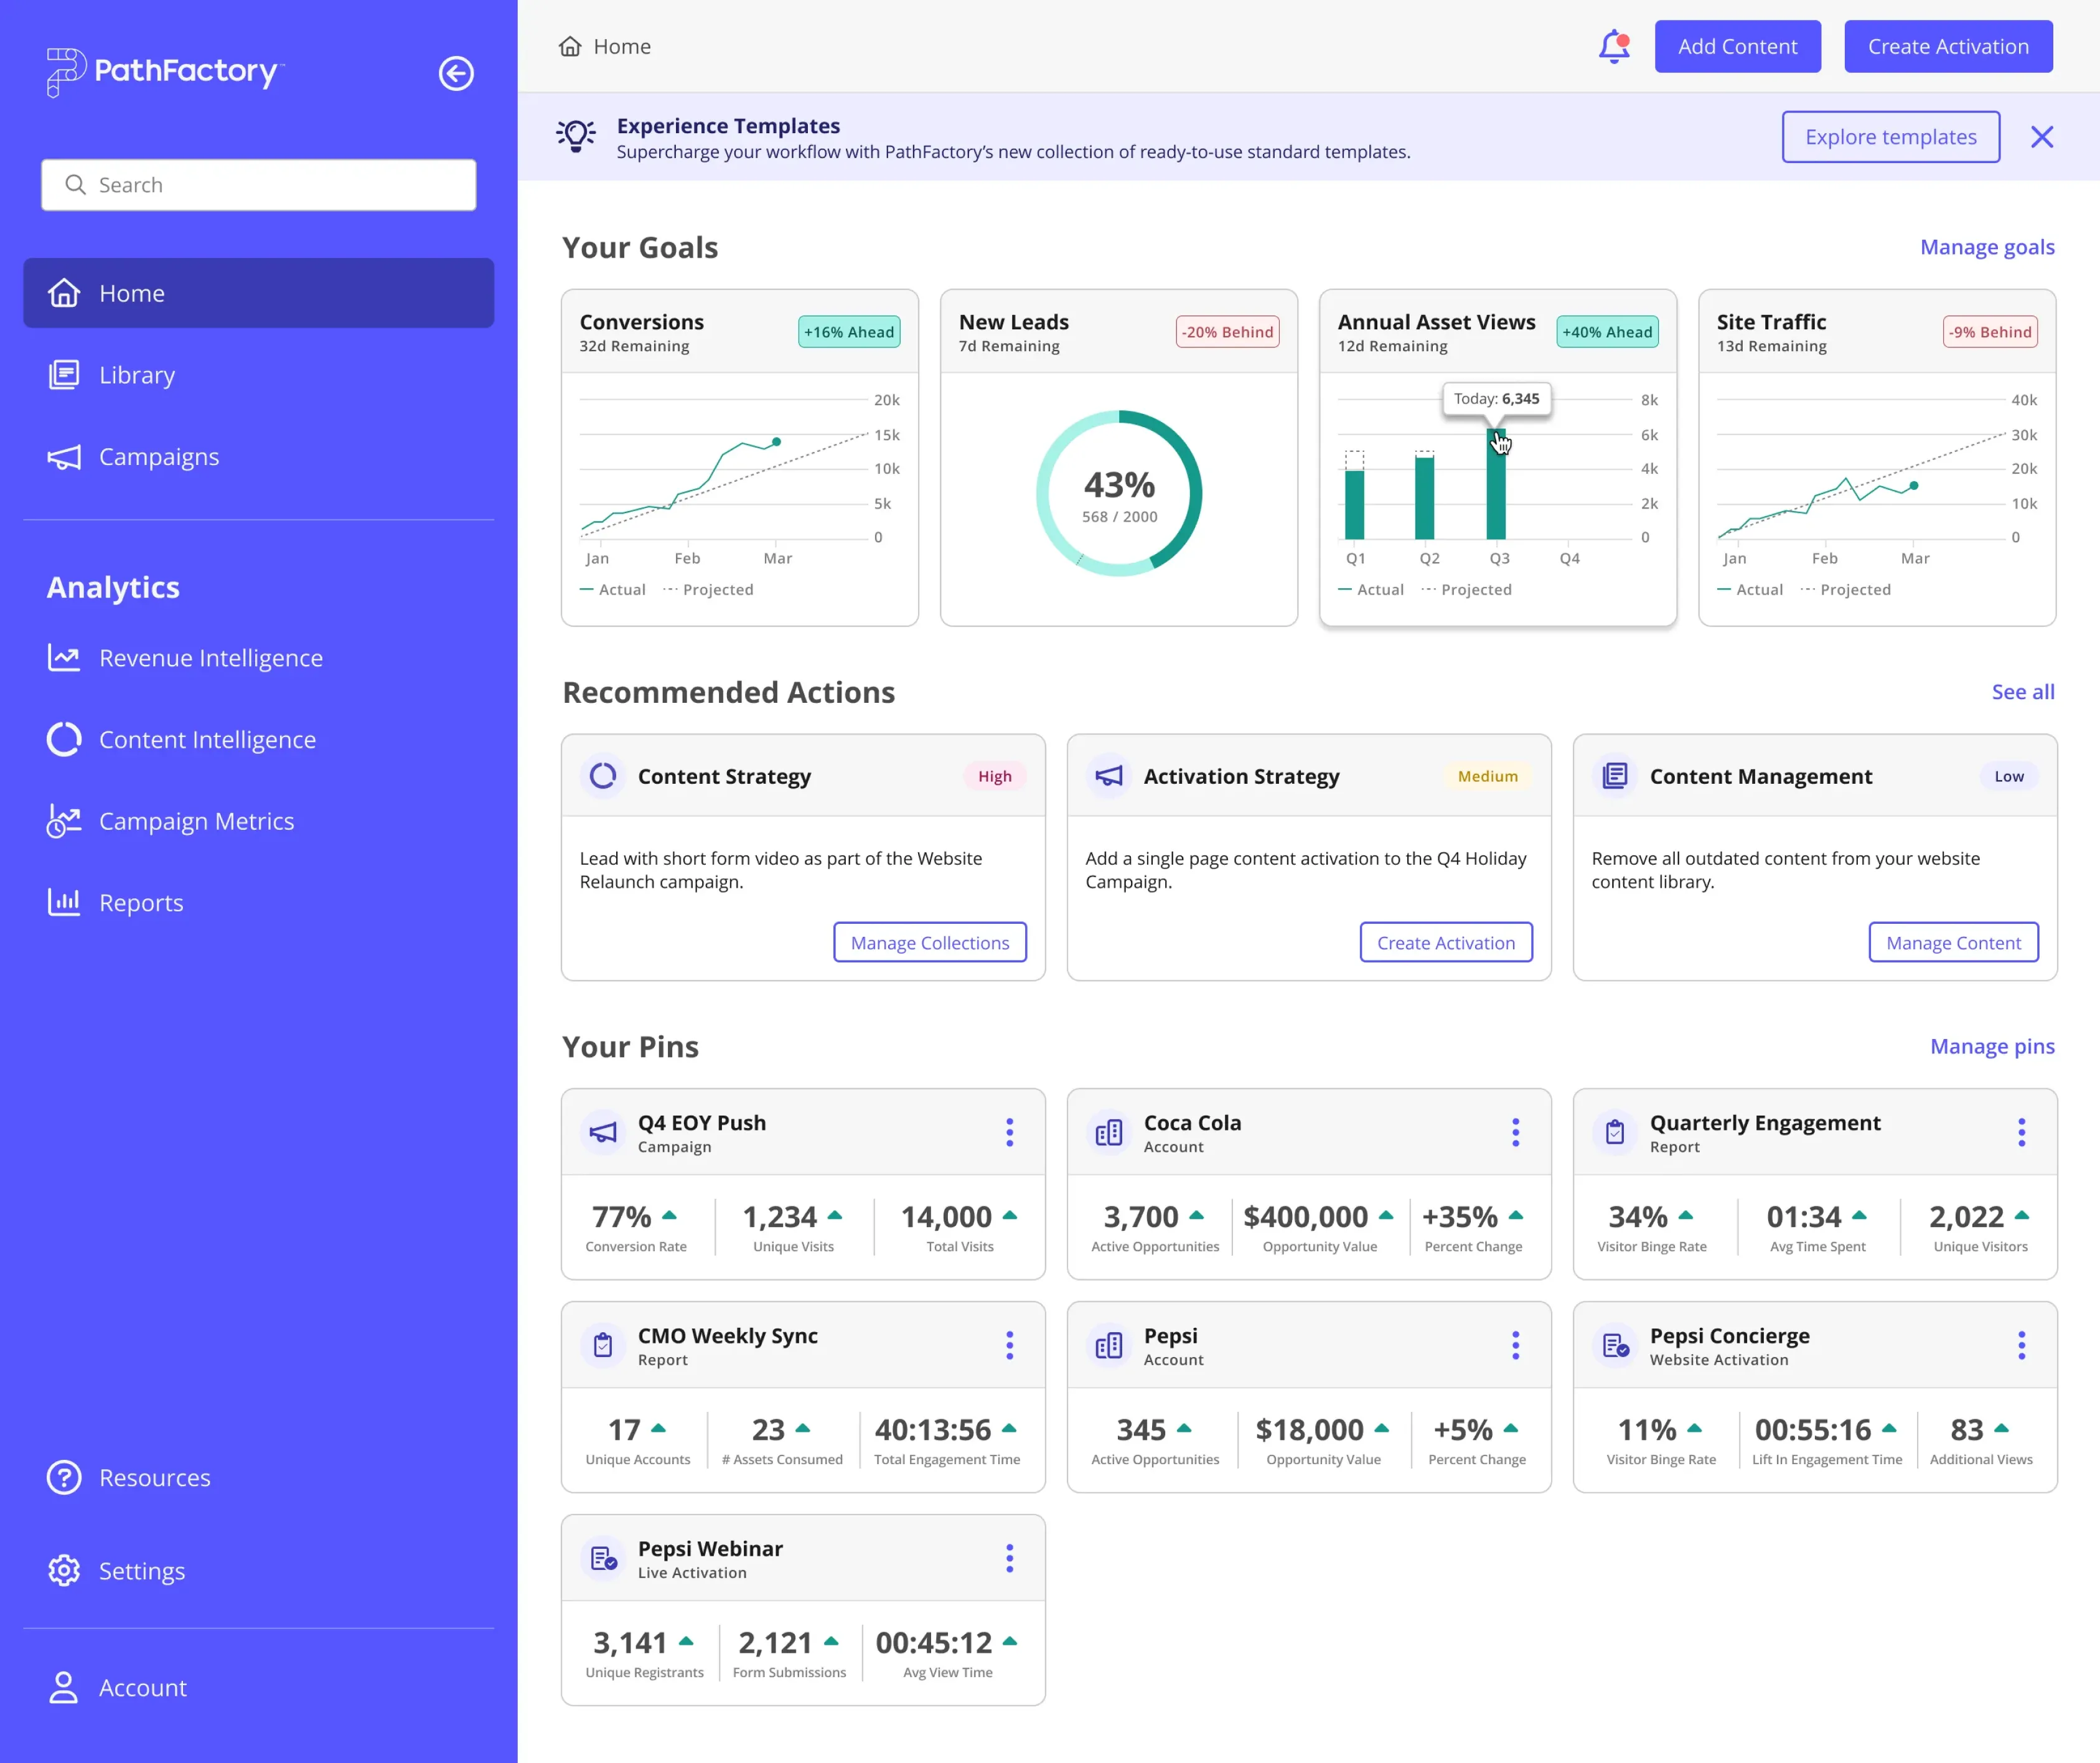Image resolution: width=2100 pixels, height=1763 pixels.
Task: Click the Q4 EOY Push campaign icon
Action: point(603,1132)
